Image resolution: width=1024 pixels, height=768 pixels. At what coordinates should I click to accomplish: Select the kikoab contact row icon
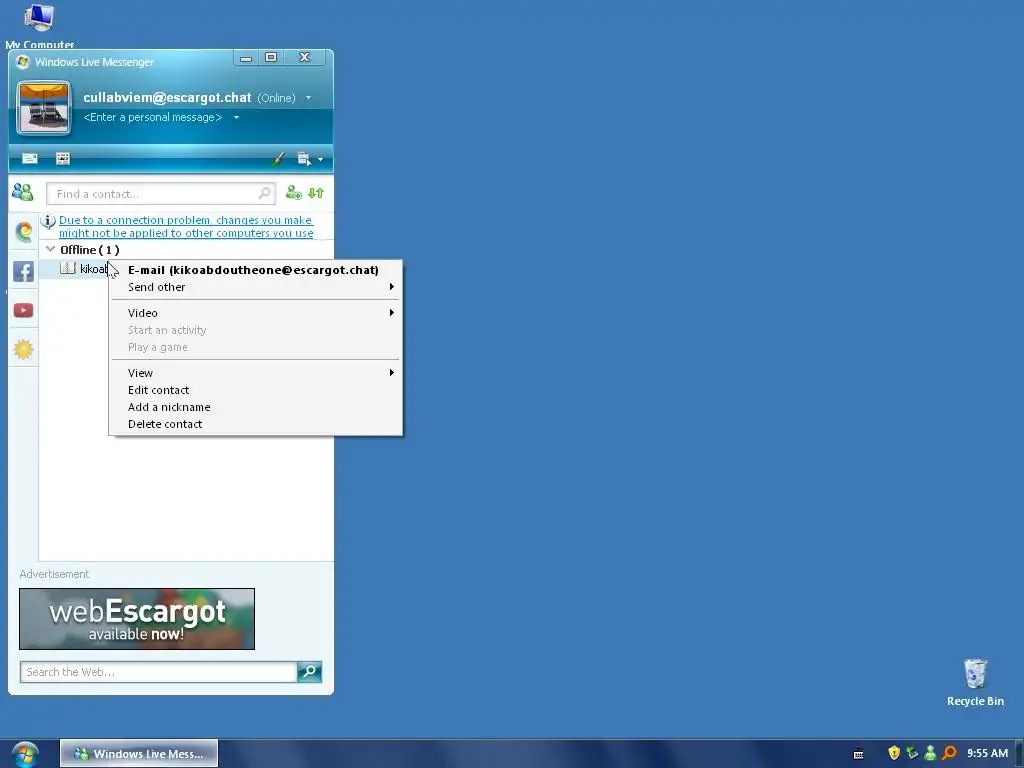pos(68,268)
